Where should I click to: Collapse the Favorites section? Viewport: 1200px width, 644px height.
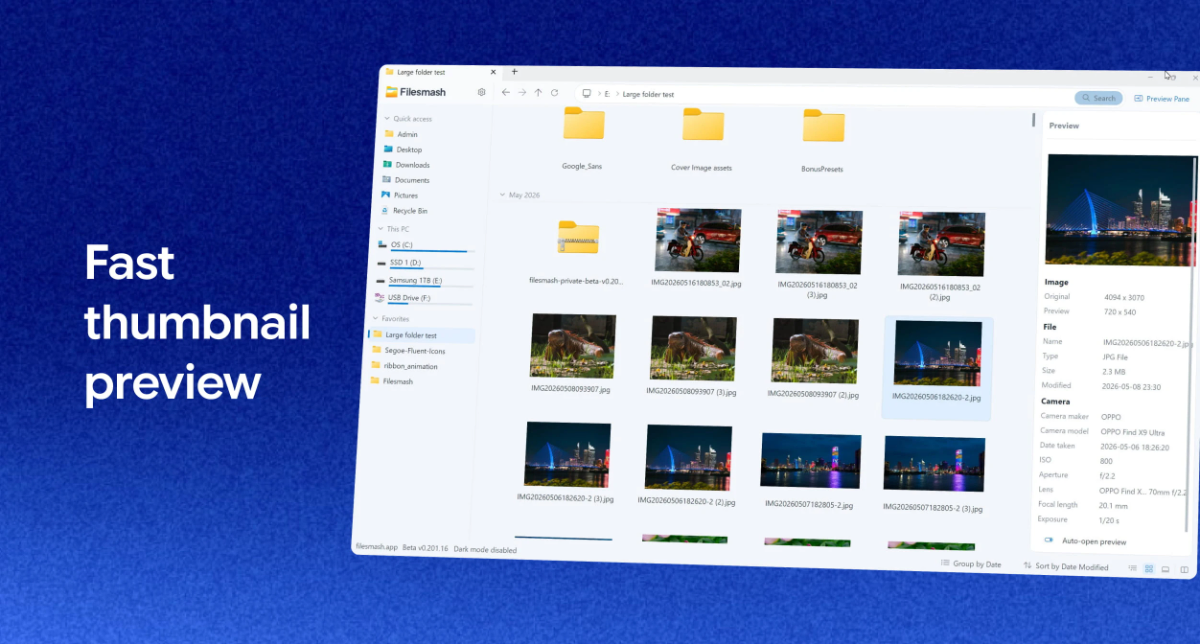point(375,319)
